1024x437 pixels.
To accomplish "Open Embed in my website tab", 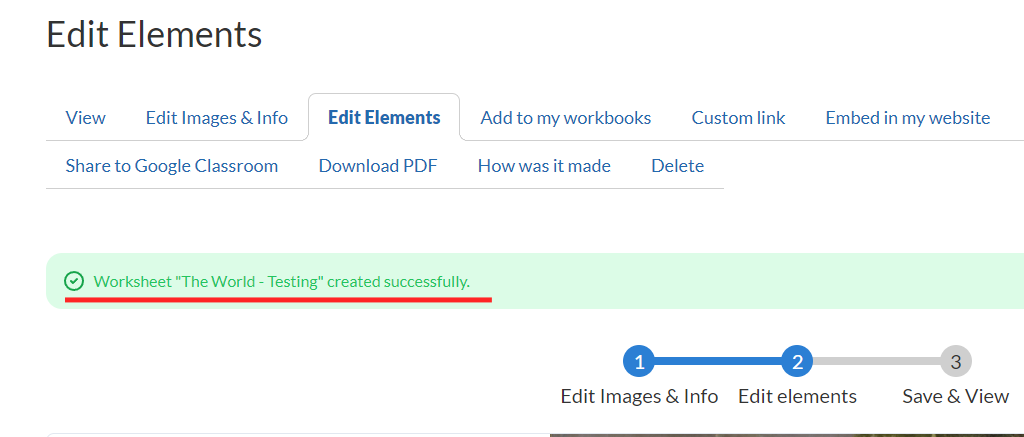I will coord(907,118).
